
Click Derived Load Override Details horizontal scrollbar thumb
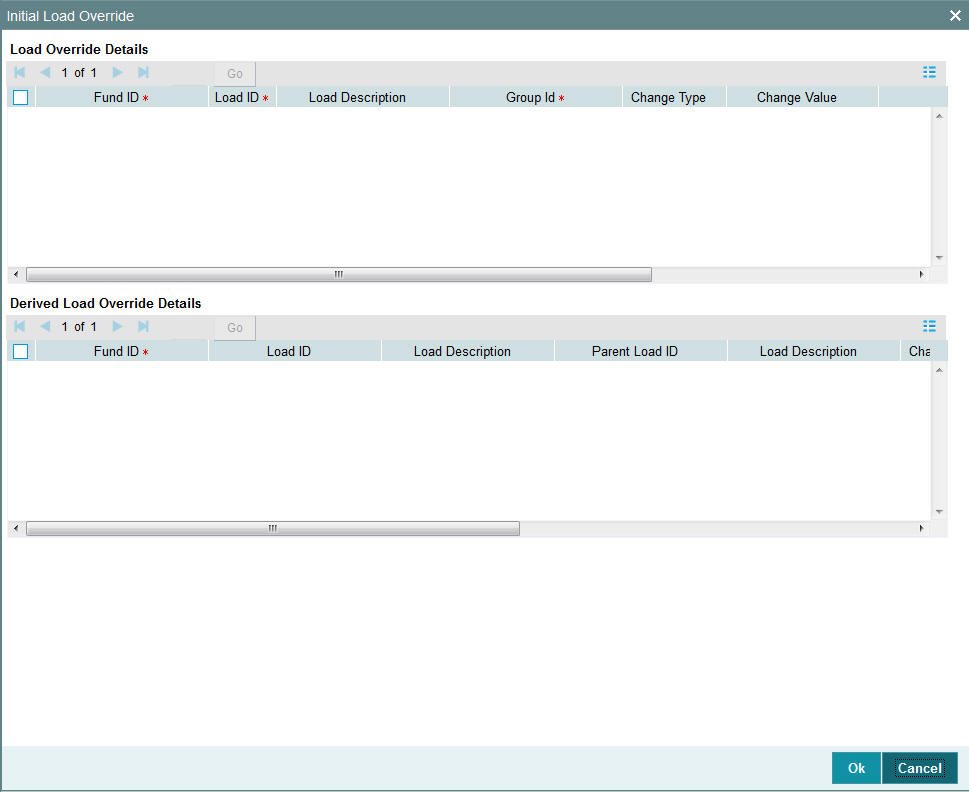tap(273, 528)
